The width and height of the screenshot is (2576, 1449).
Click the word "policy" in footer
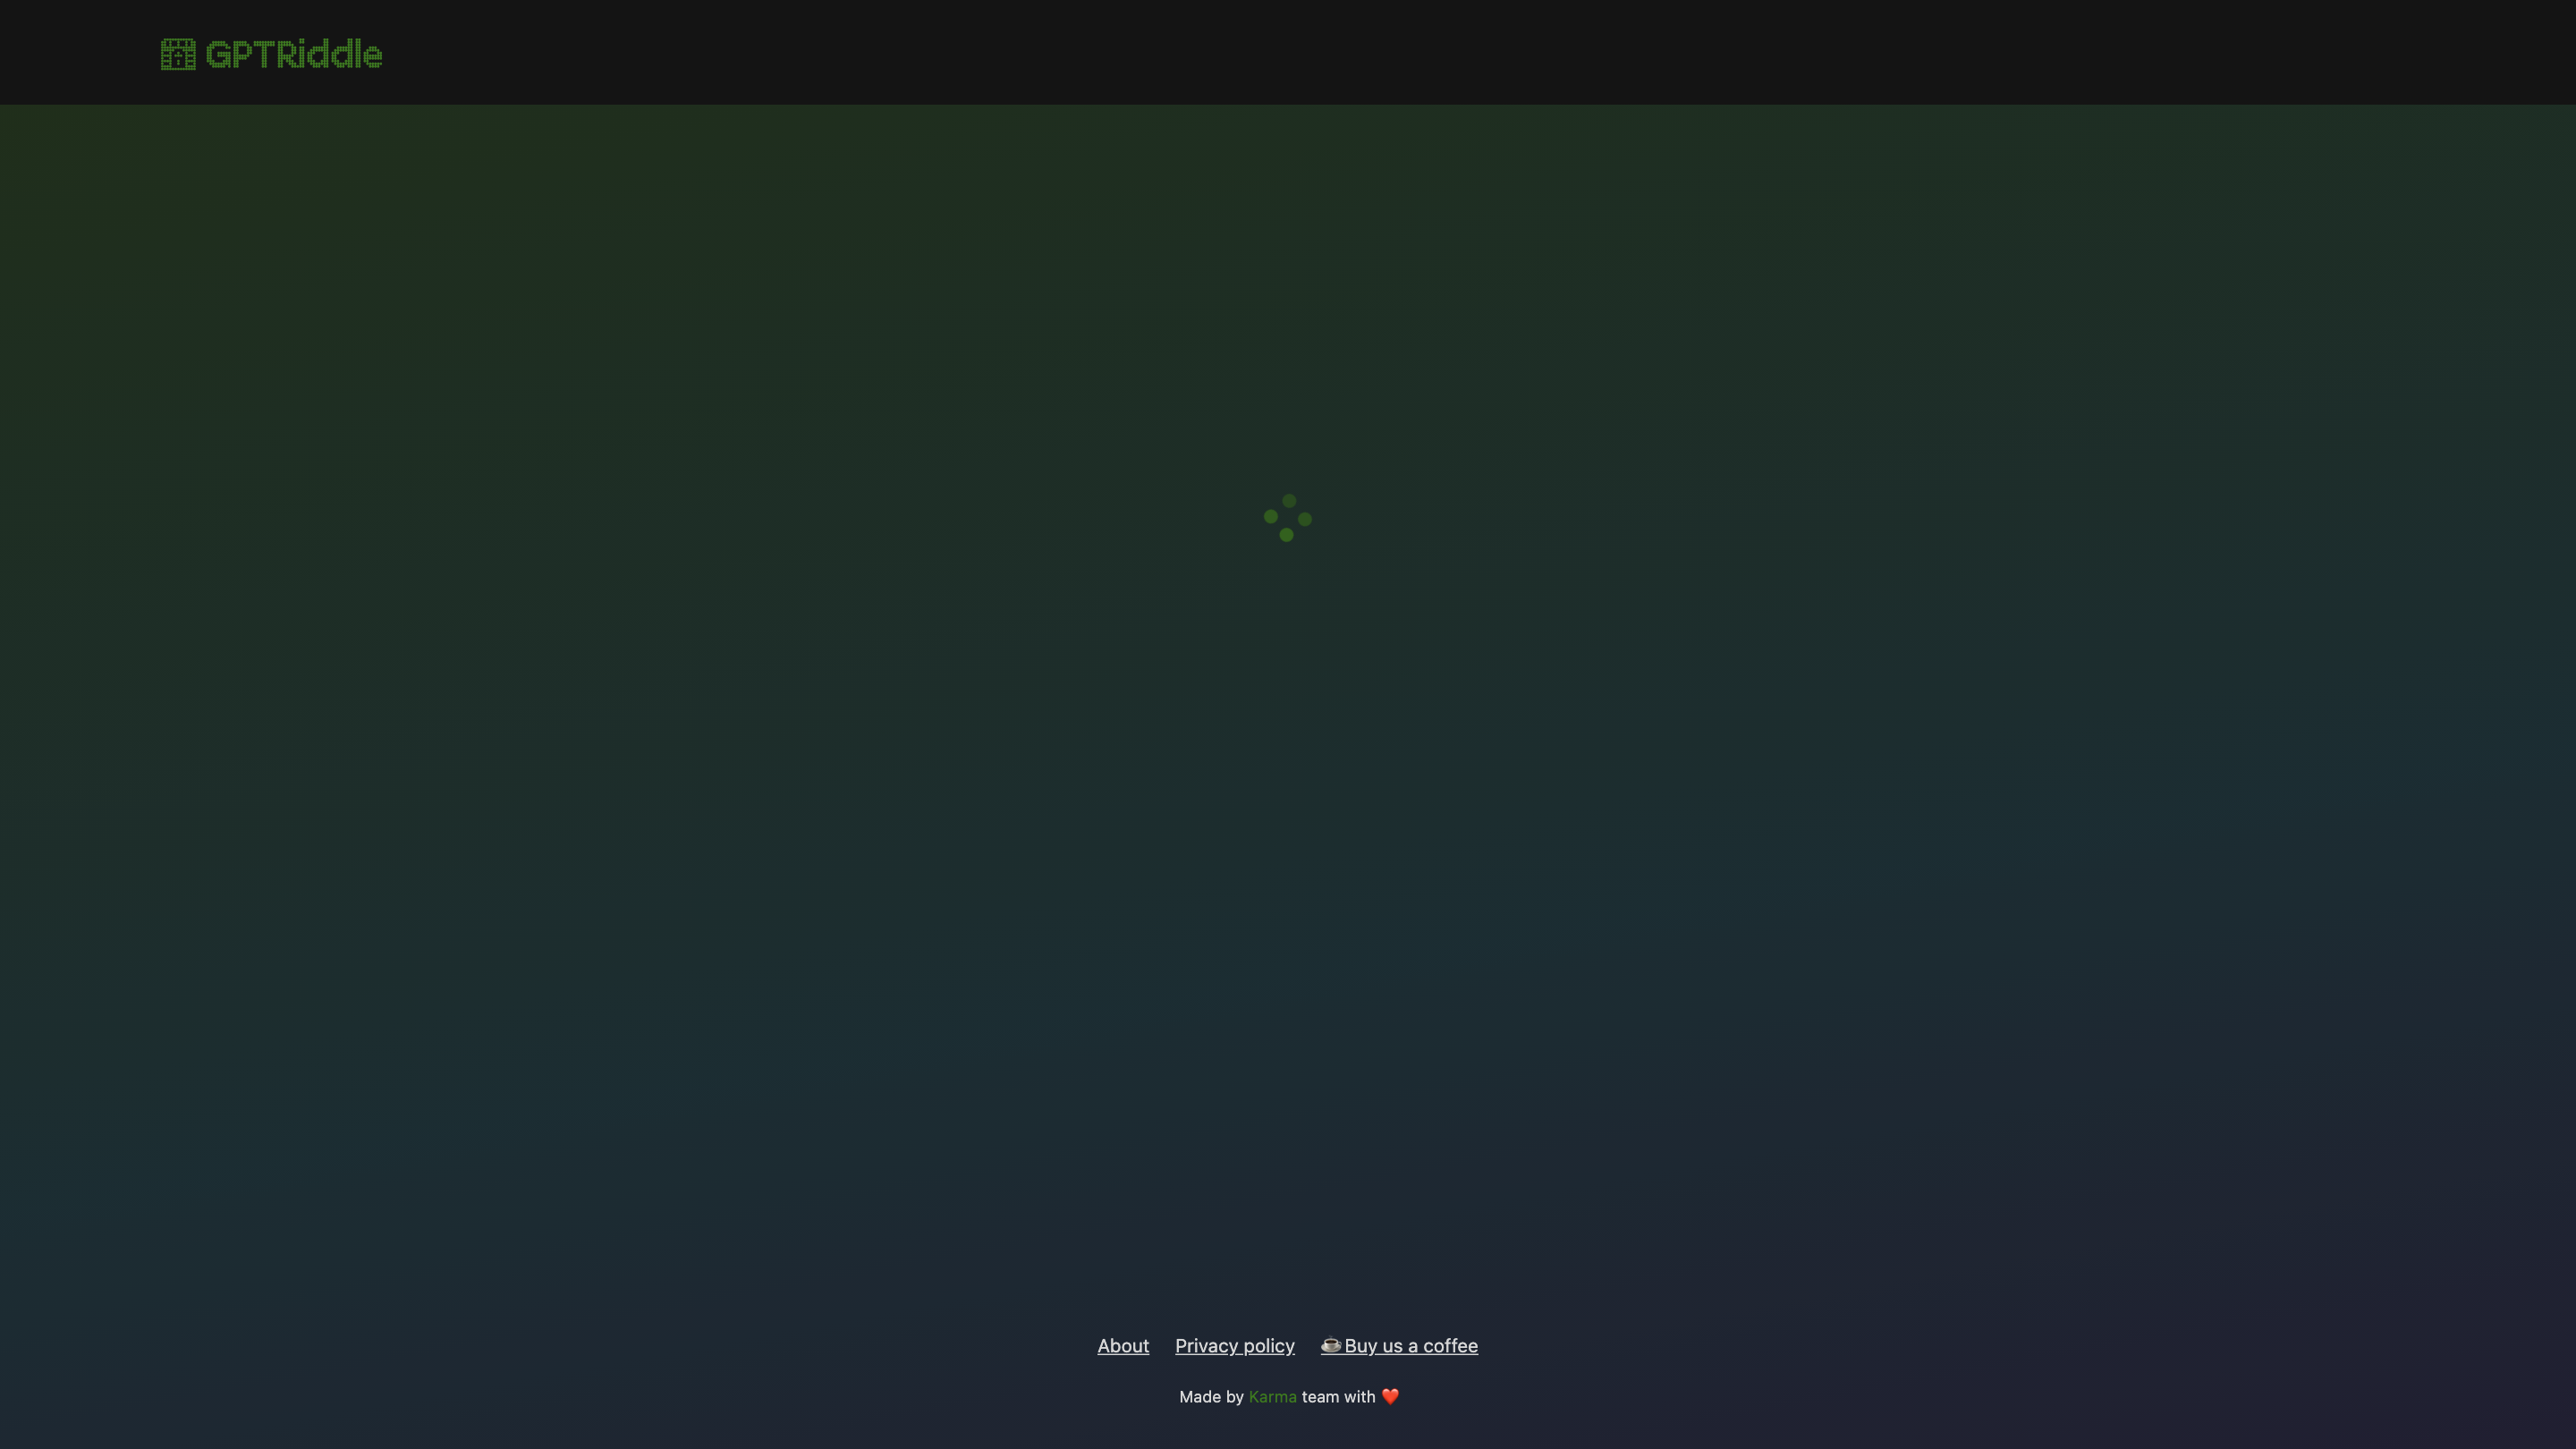pos(1268,1345)
